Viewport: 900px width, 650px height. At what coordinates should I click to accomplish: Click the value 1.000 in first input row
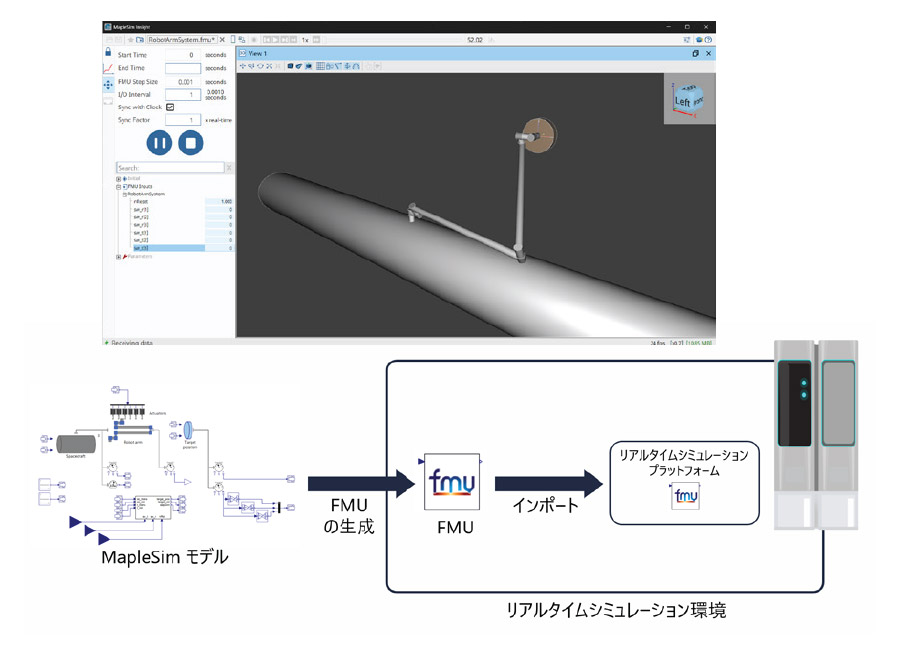(226, 202)
